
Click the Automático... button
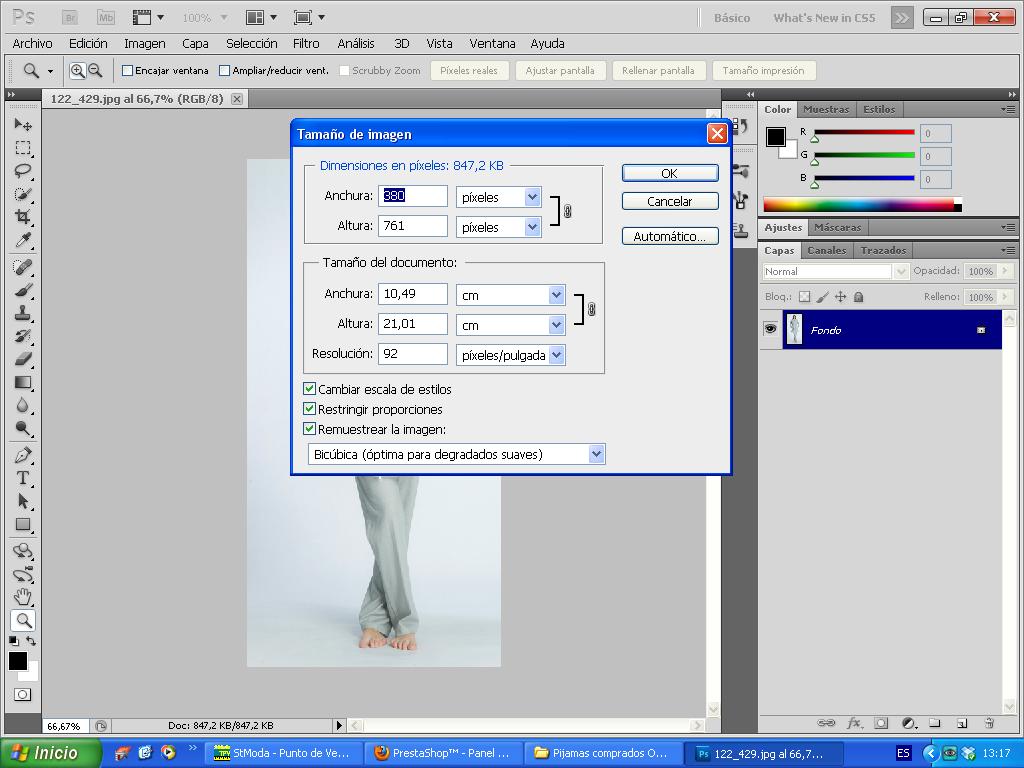click(669, 236)
